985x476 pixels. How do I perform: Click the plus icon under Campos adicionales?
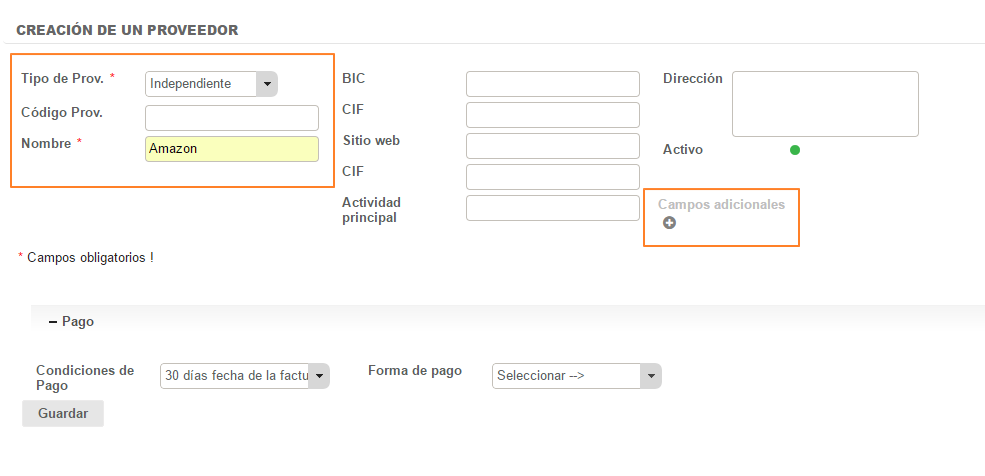point(669,223)
